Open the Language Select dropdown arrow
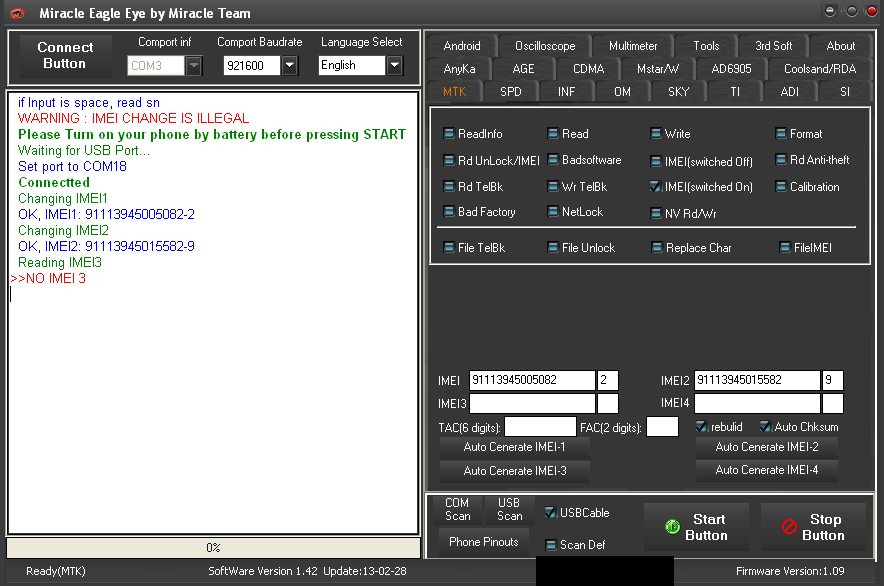 pyautogui.click(x=394, y=65)
